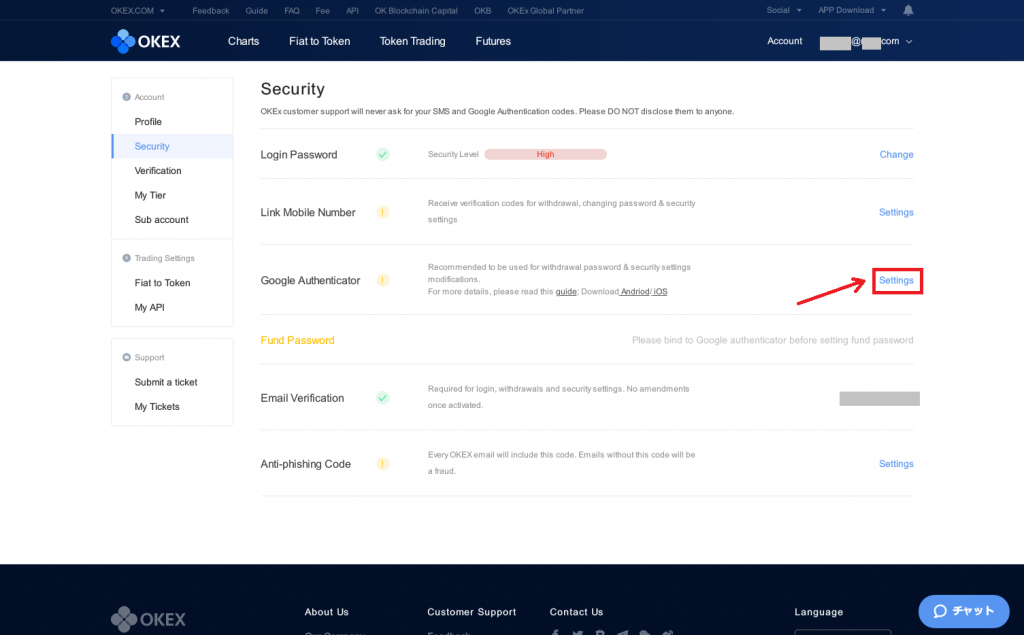Image resolution: width=1024 pixels, height=635 pixels.
Task: Open Fee in top bar
Action: 323,10
